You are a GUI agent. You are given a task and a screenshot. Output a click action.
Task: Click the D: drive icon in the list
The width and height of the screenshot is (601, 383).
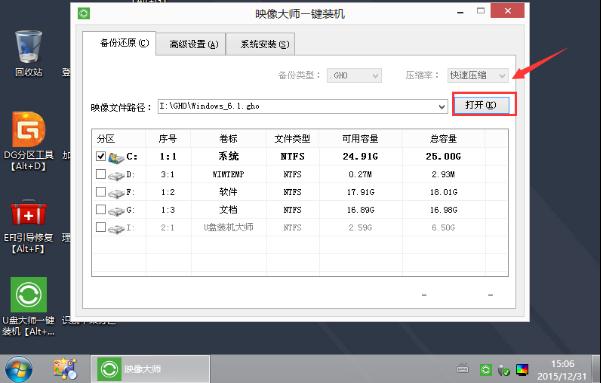pos(116,176)
